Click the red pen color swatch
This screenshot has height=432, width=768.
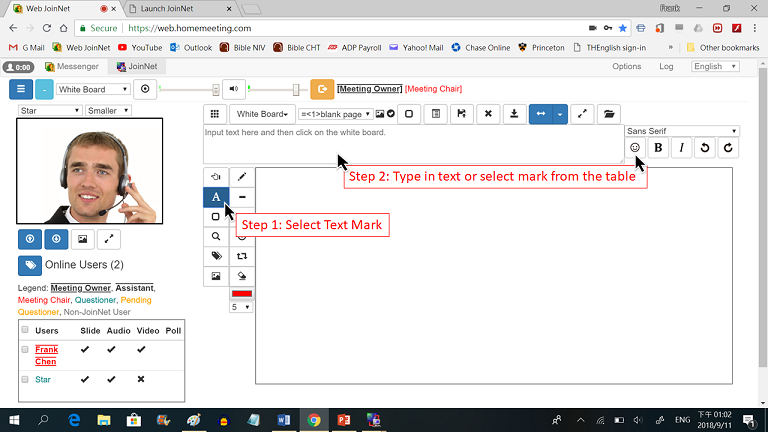(x=242, y=294)
